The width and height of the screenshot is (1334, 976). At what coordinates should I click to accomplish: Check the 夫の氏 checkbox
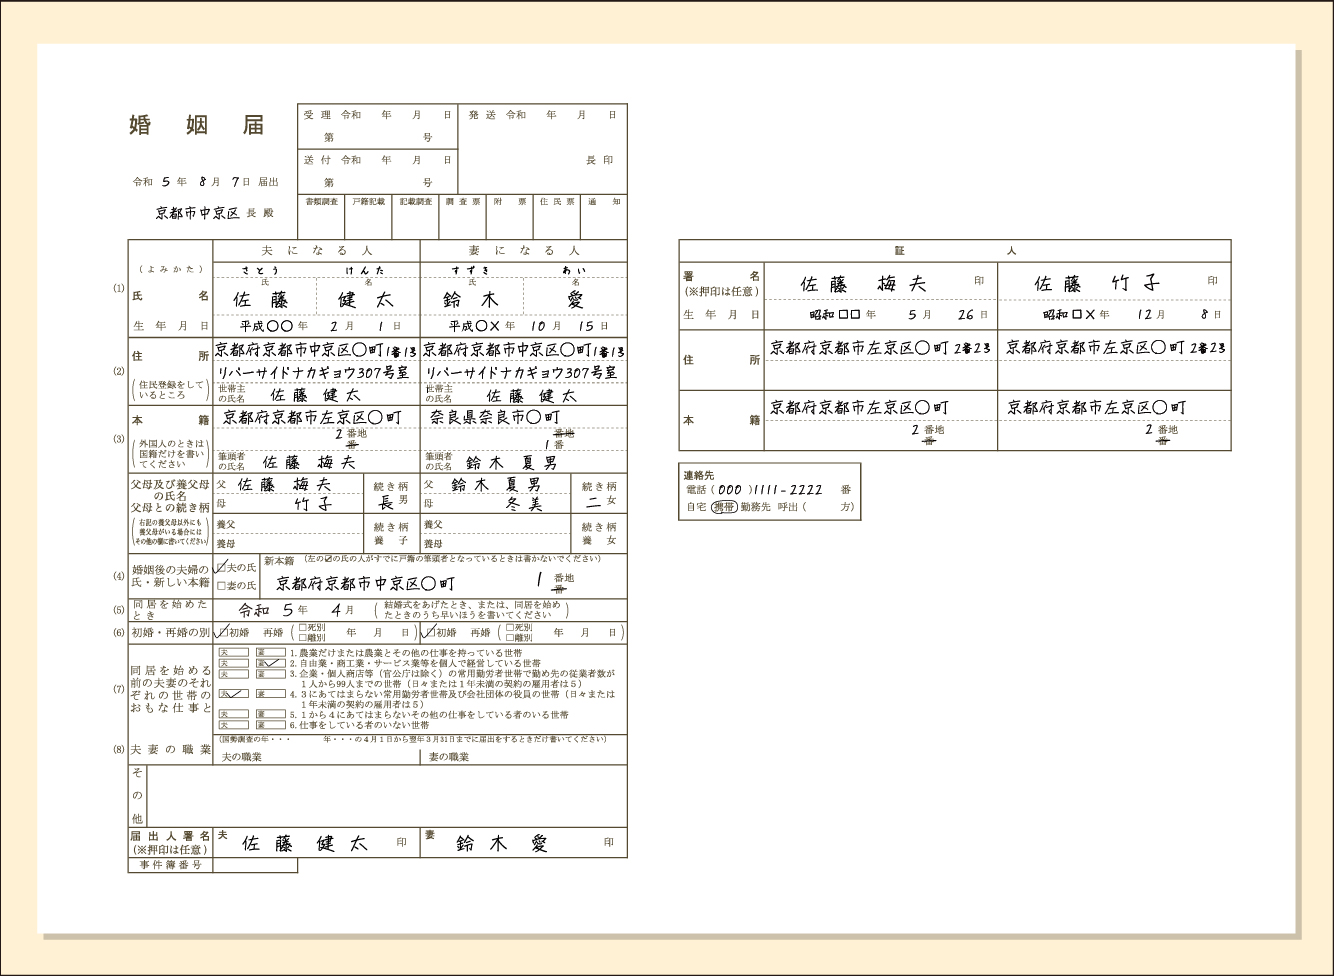pos(221,568)
